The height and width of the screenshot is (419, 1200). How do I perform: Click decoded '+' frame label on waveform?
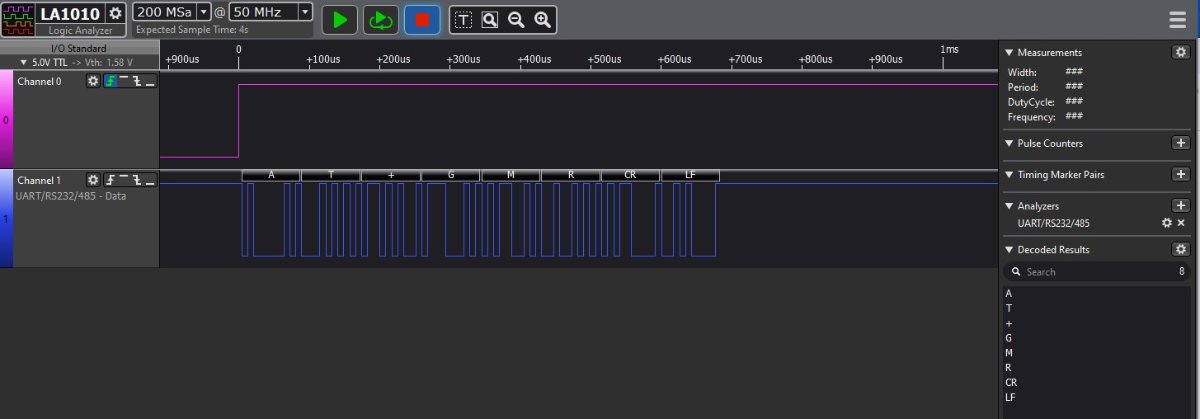pos(391,175)
